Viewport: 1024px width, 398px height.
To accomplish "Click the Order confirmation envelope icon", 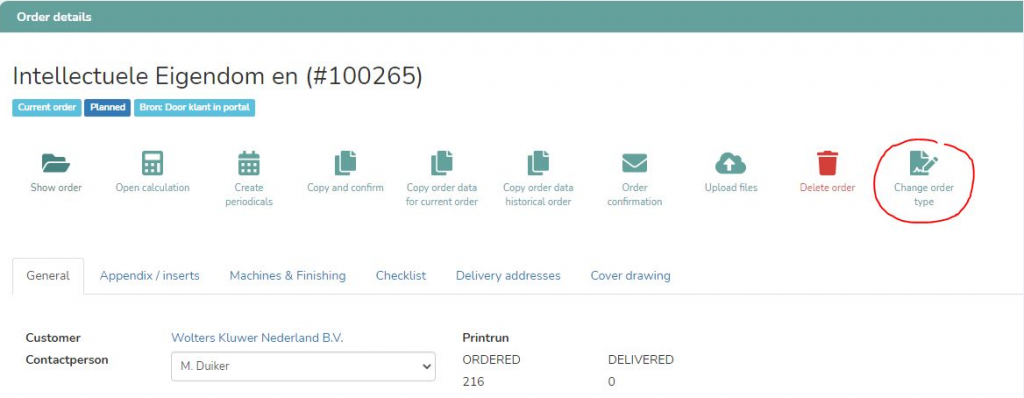I will pos(634,163).
